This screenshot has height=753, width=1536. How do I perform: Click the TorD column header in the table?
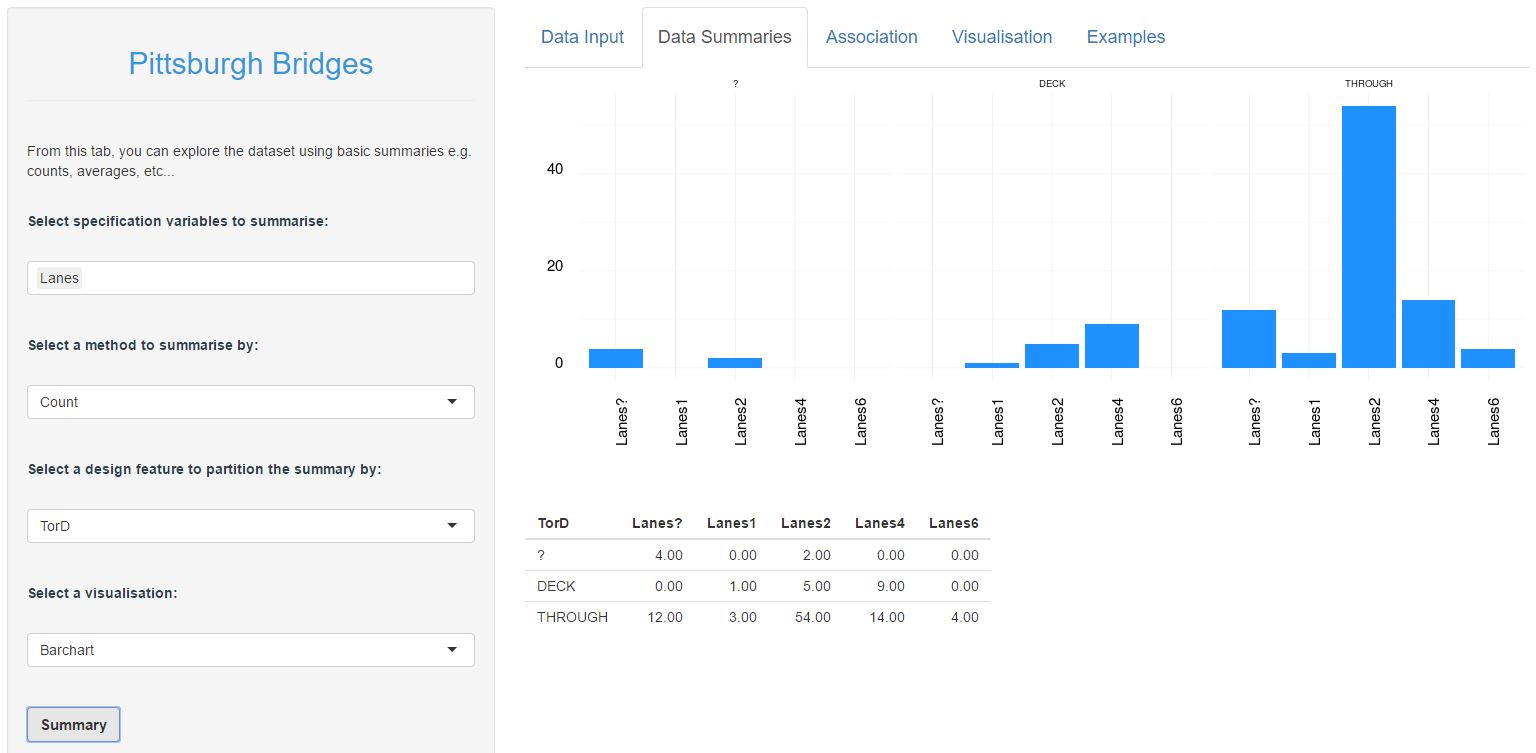pyautogui.click(x=553, y=523)
